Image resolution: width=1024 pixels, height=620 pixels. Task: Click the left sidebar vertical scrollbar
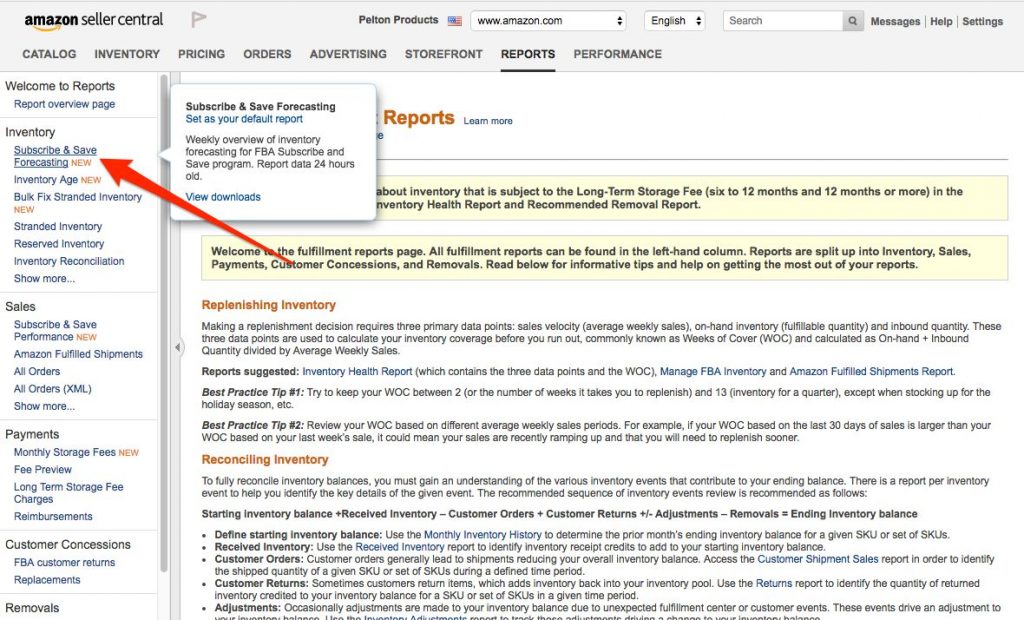[x=164, y=300]
